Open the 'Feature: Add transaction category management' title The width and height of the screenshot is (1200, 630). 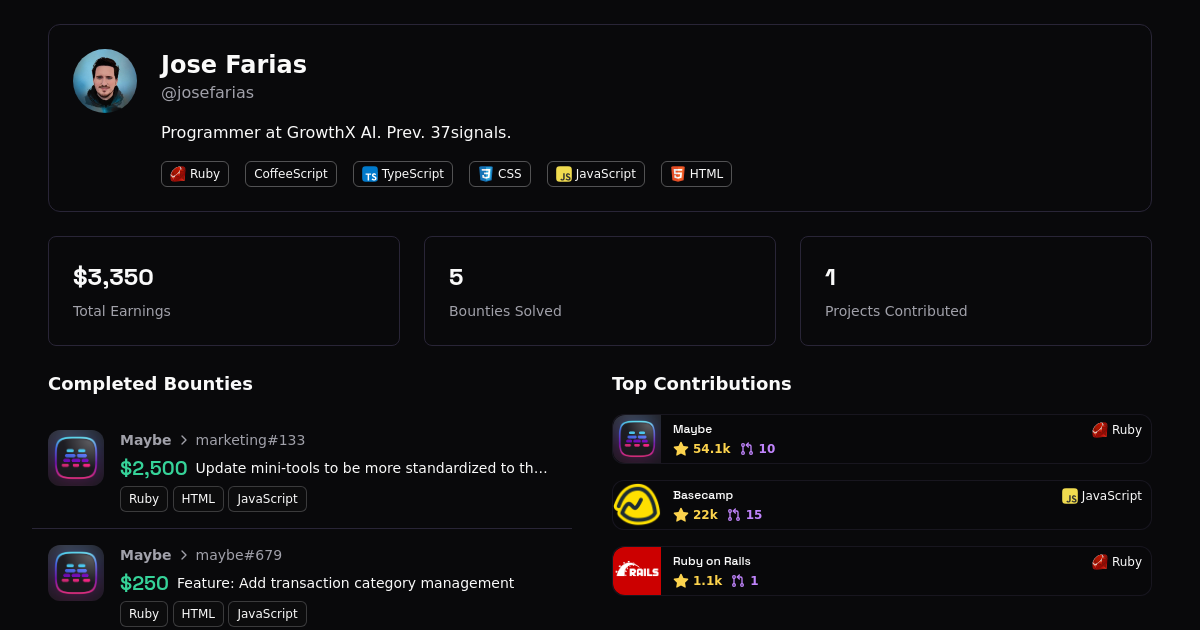tap(345, 583)
